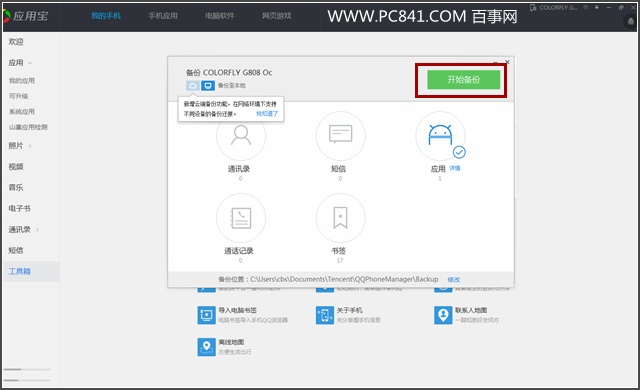Dismiss tooltip with 我知道了 link
Viewport: 640px width, 390px height.
[x=267, y=114]
